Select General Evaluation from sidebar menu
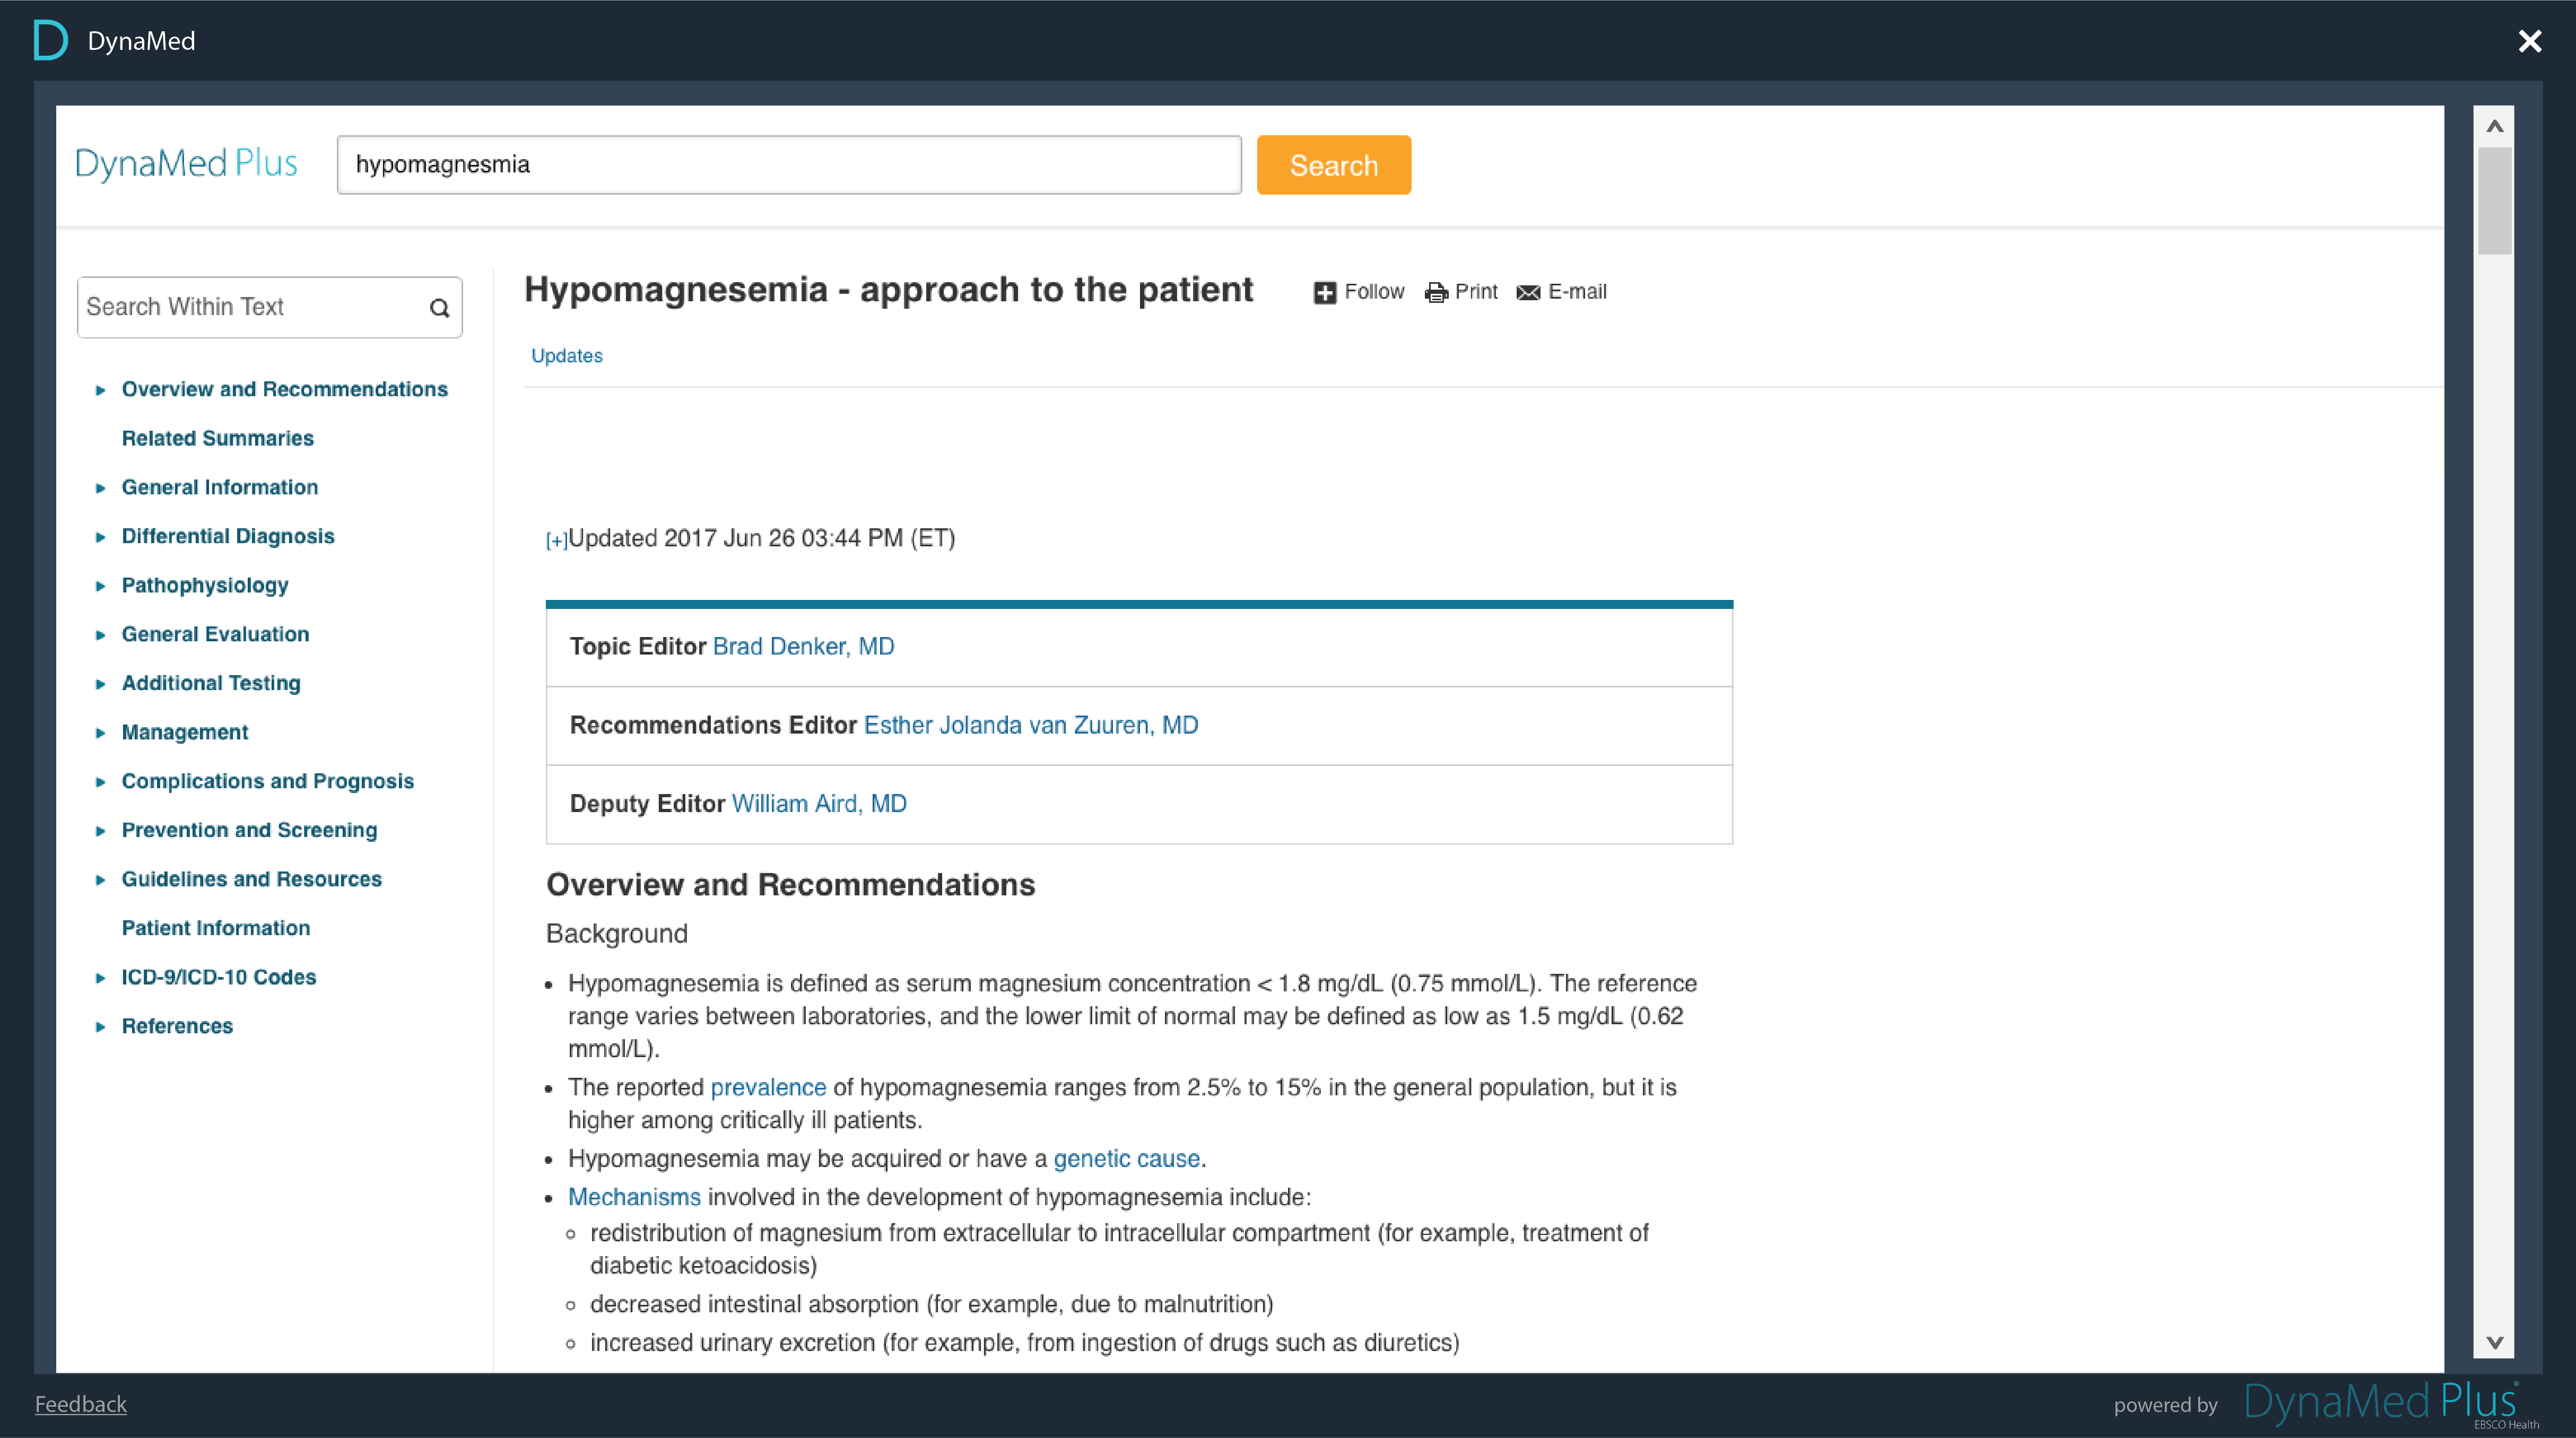The width and height of the screenshot is (2576, 1438). point(214,633)
